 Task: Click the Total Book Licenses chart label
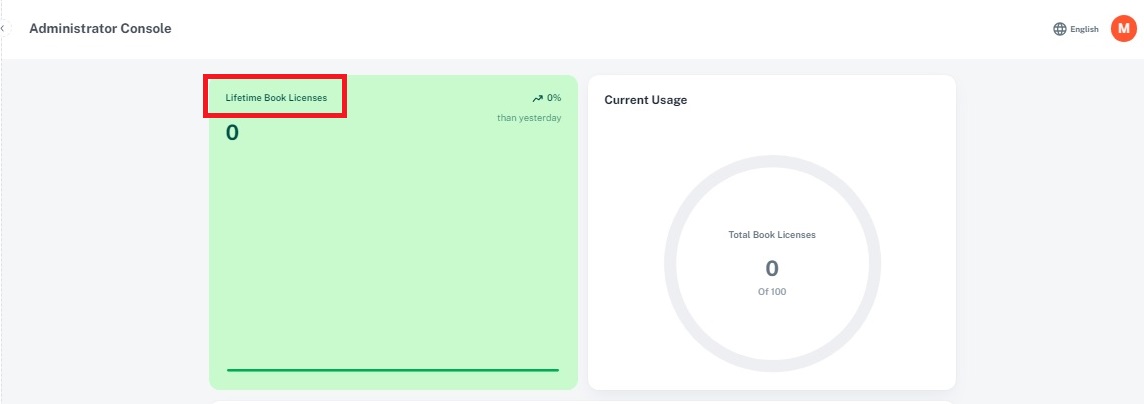click(x=772, y=235)
